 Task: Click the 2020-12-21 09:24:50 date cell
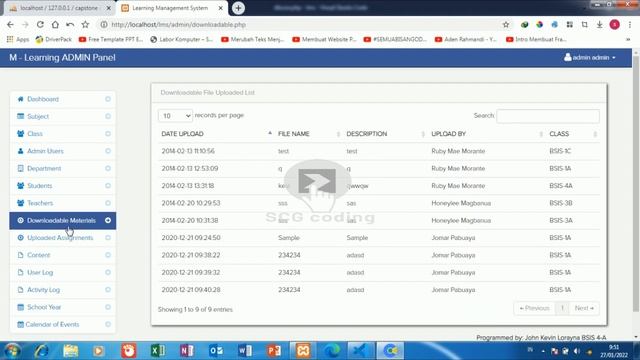(x=191, y=238)
